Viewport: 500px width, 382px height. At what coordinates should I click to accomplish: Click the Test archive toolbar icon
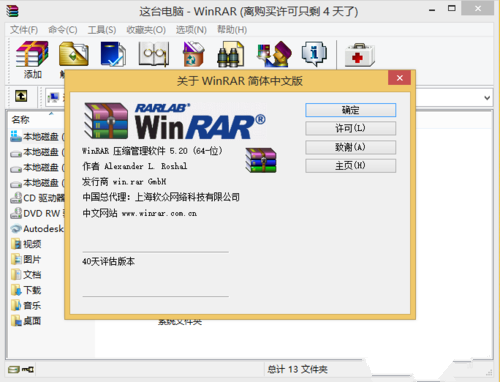(x=113, y=54)
